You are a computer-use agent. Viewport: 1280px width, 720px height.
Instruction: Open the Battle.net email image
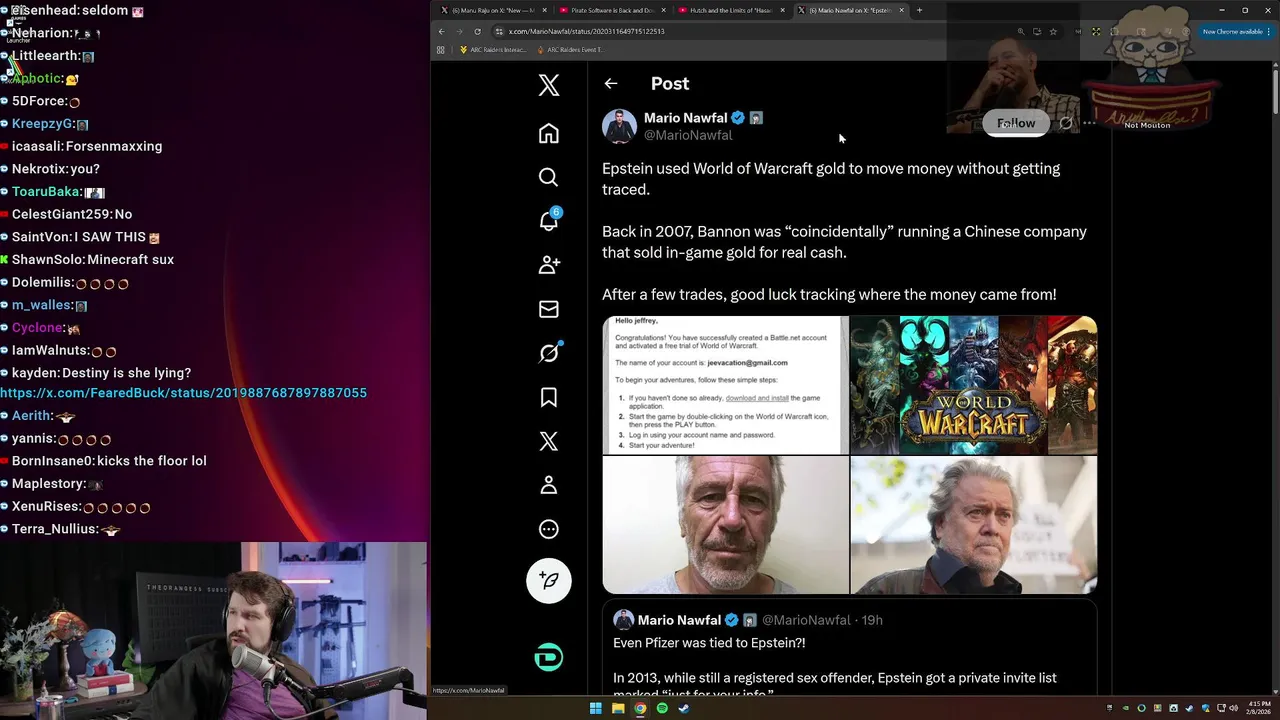[725, 385]
